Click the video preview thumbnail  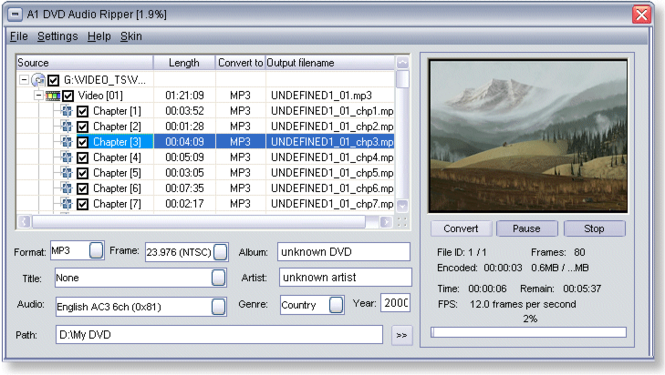tap(528, 136)
